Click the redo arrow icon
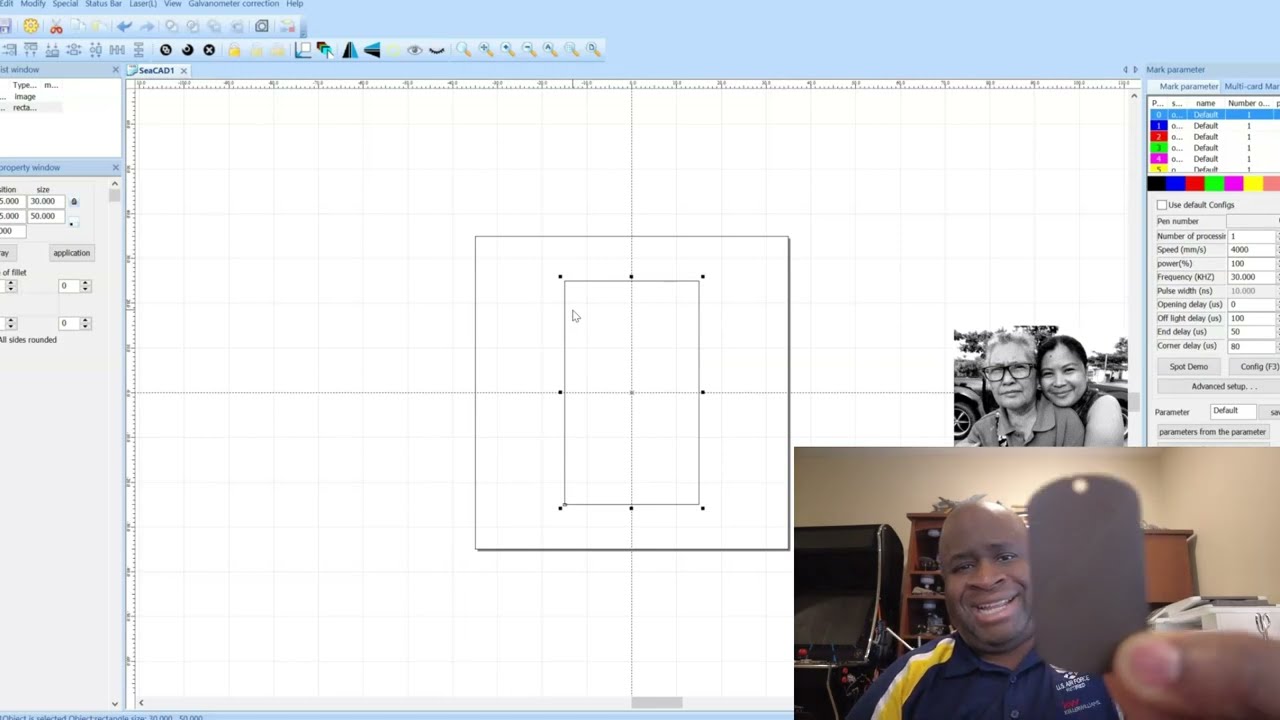This screenshot has width=1280, height=720. [147, 27]
